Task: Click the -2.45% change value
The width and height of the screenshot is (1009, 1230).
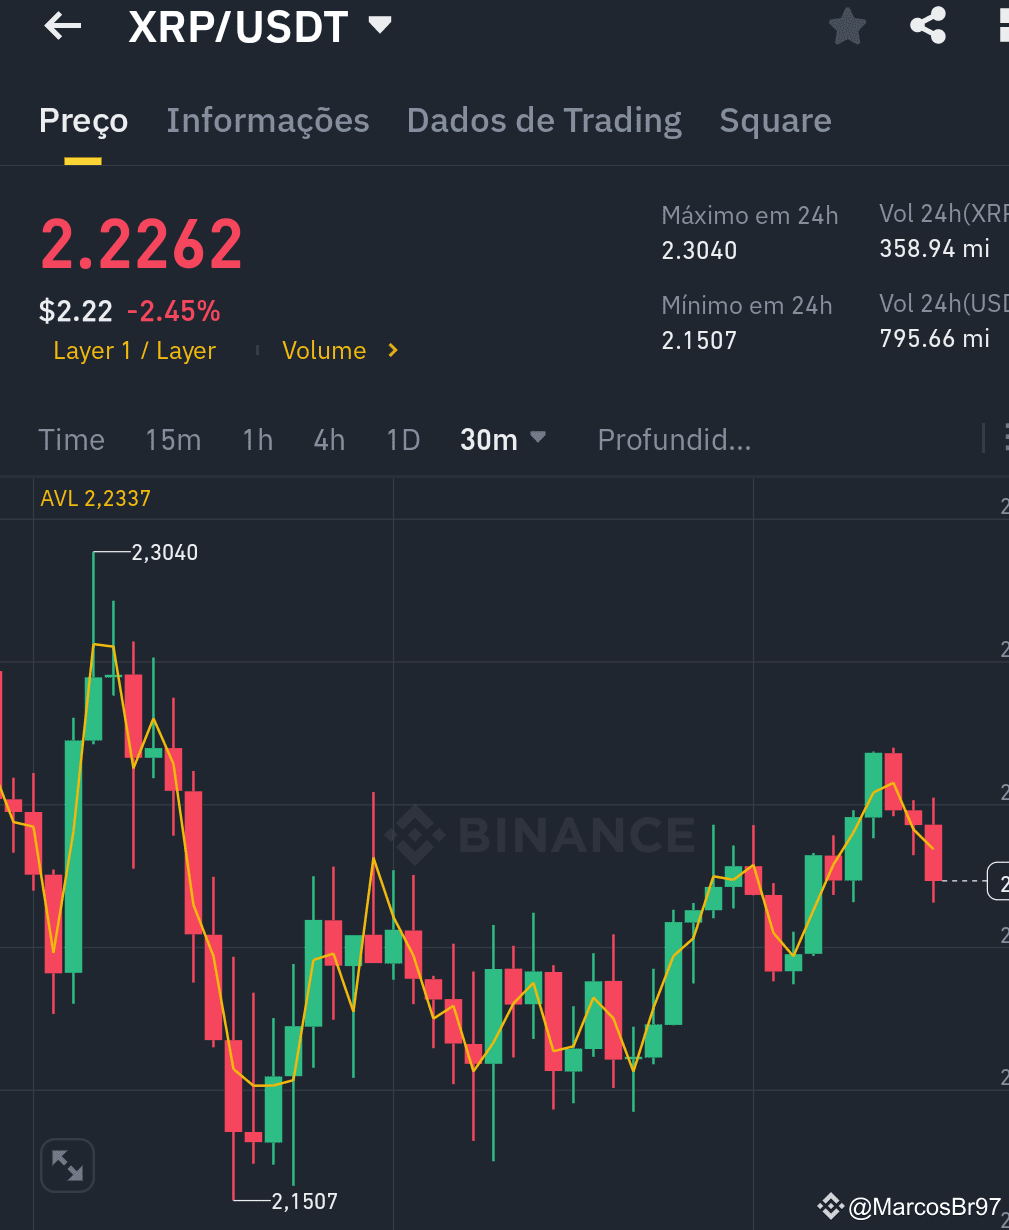Action: pos(173,312)
